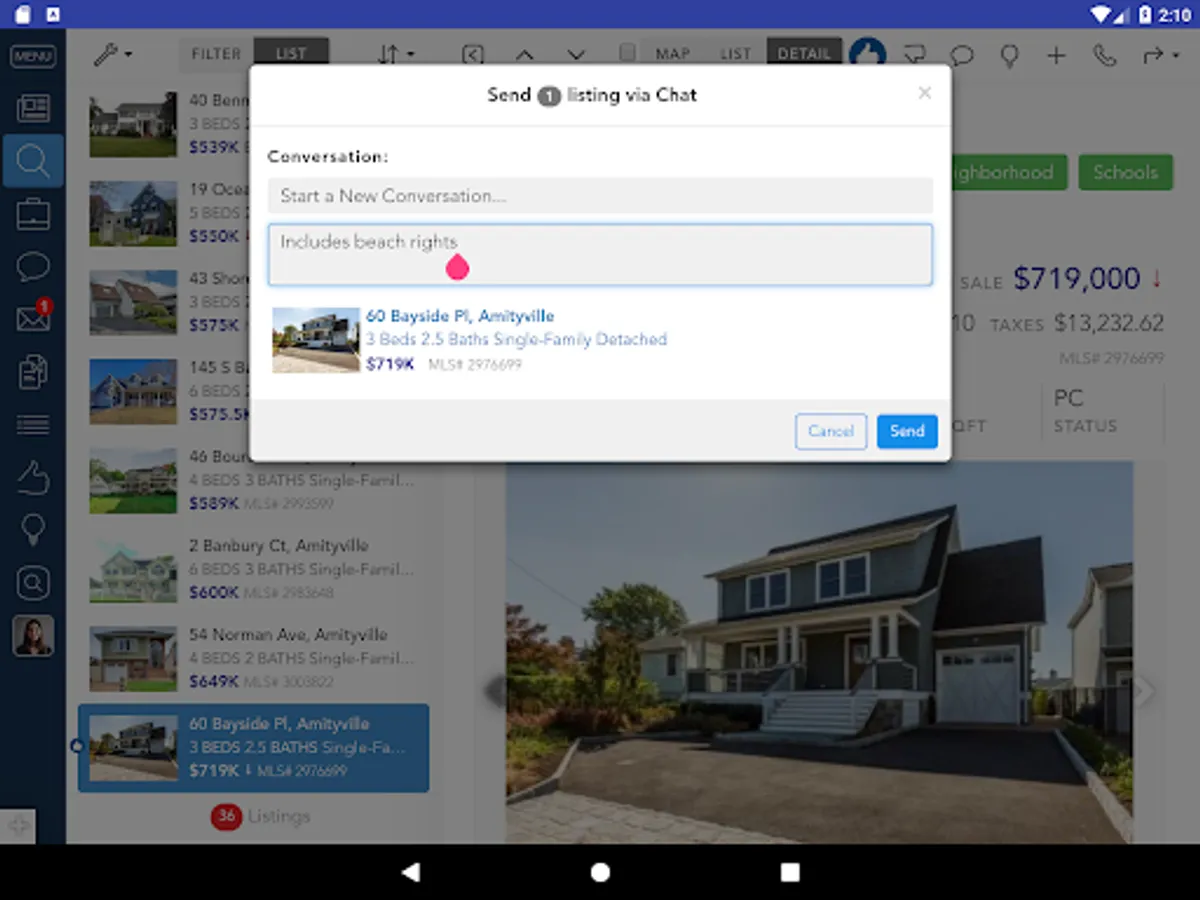Click the Send button
Viewport: 1200px width, 900px height.
[907, 431]
